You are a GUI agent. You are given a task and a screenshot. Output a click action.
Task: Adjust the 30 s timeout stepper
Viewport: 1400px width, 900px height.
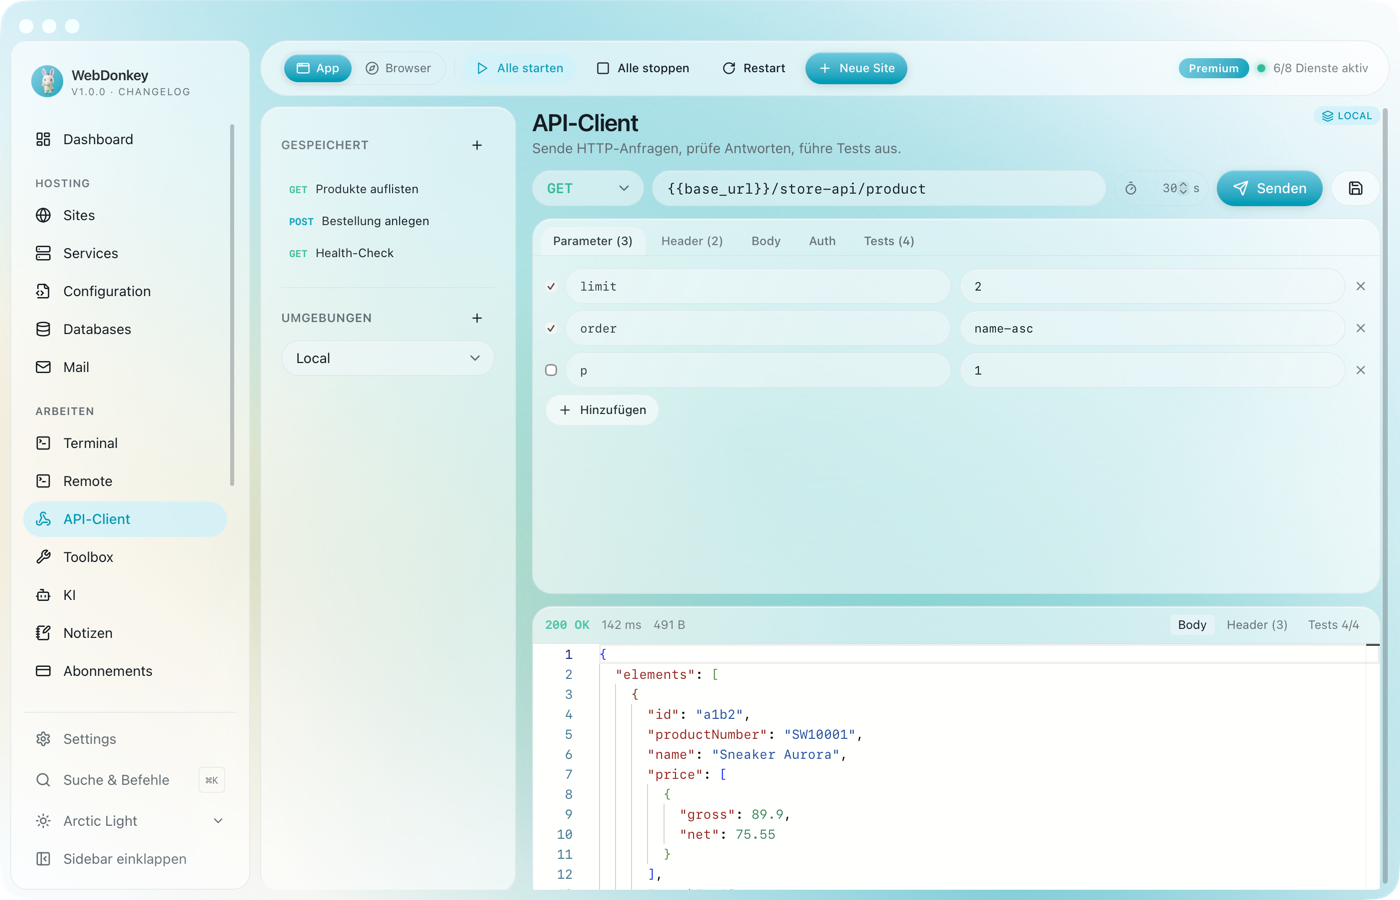(x=1181, y=188)
